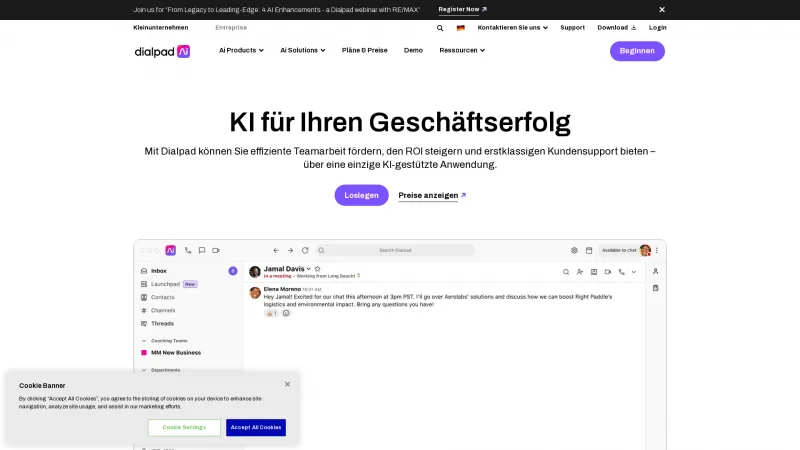Click the star icon beside Jamal Davis
800x450 pixels.
click(317, 269)
